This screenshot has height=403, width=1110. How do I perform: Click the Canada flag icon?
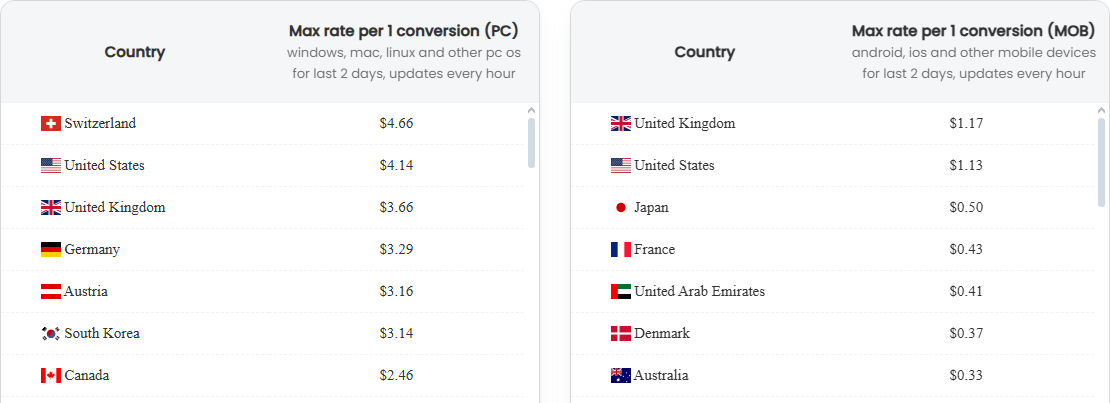(51, 375)
